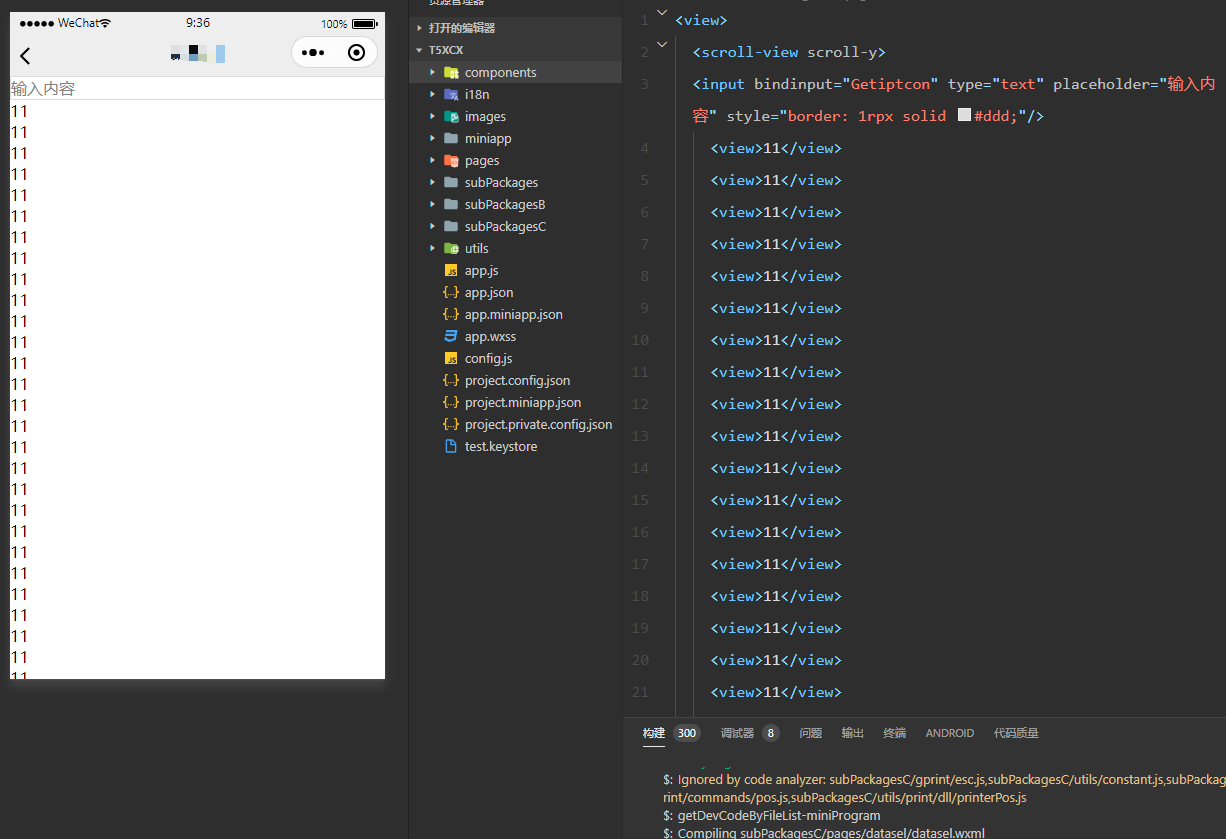Click the miniapp folder icon
Viewport: 1226px width, 839px height.
pos(451,138)
